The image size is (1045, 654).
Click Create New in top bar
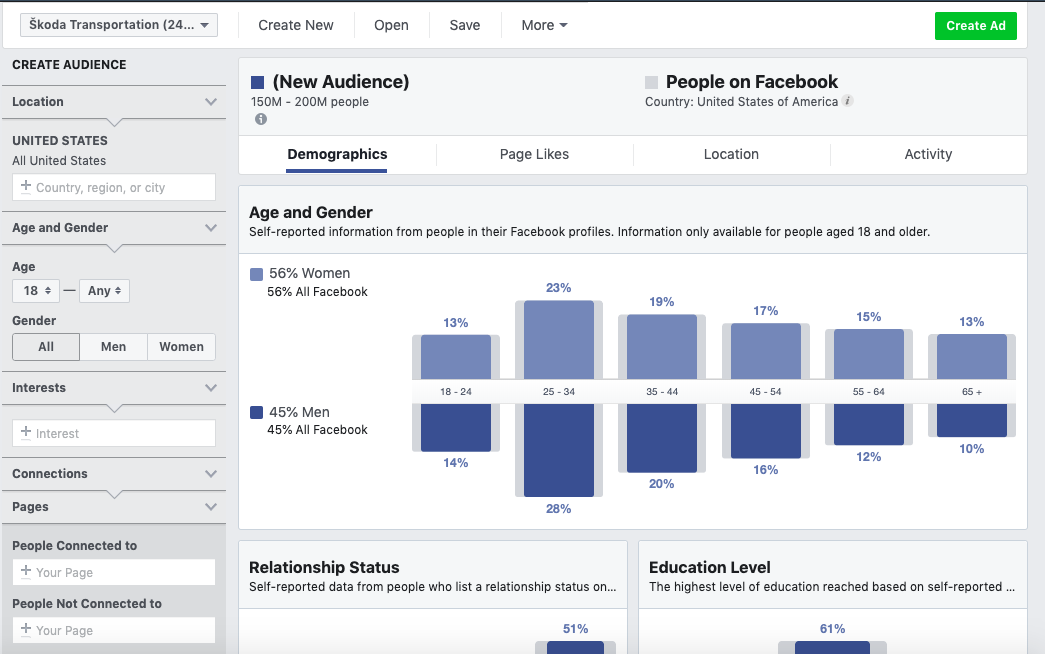coord(296,25)
